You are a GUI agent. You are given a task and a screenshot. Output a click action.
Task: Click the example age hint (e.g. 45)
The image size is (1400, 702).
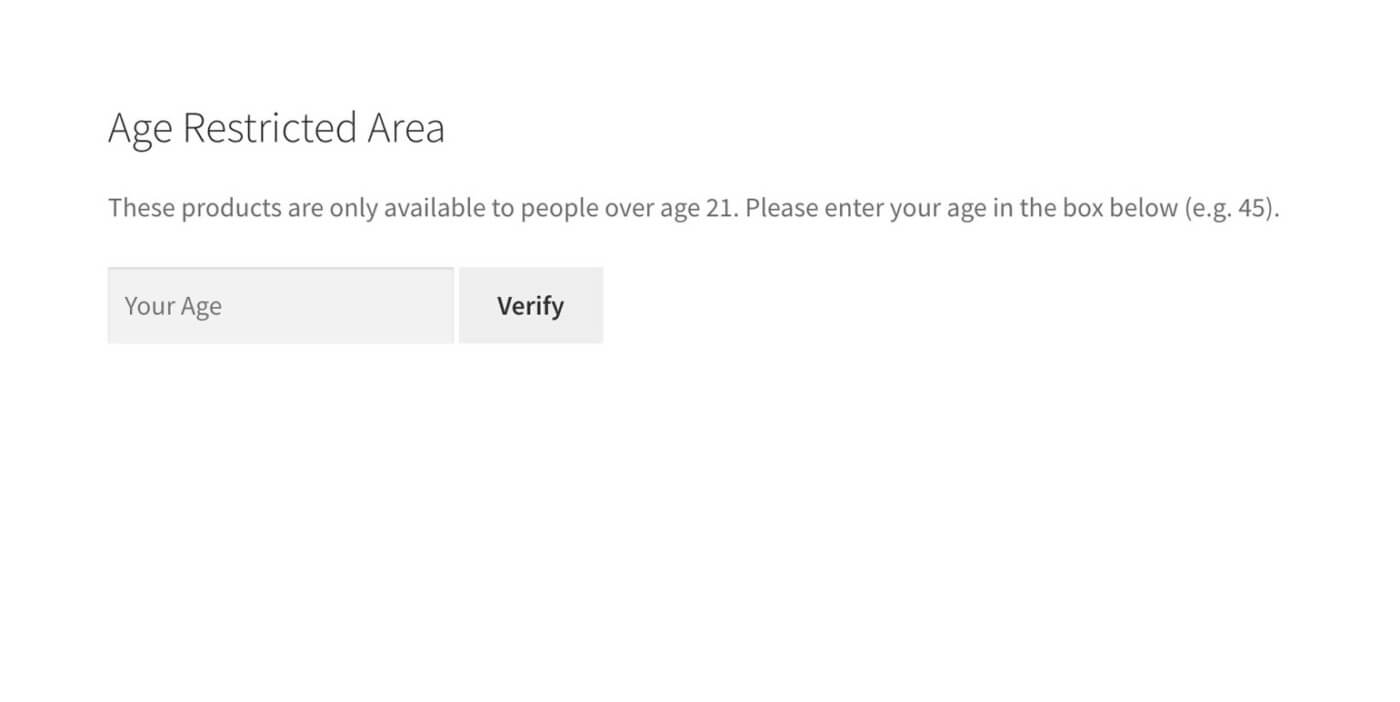tap(1230, 207)
